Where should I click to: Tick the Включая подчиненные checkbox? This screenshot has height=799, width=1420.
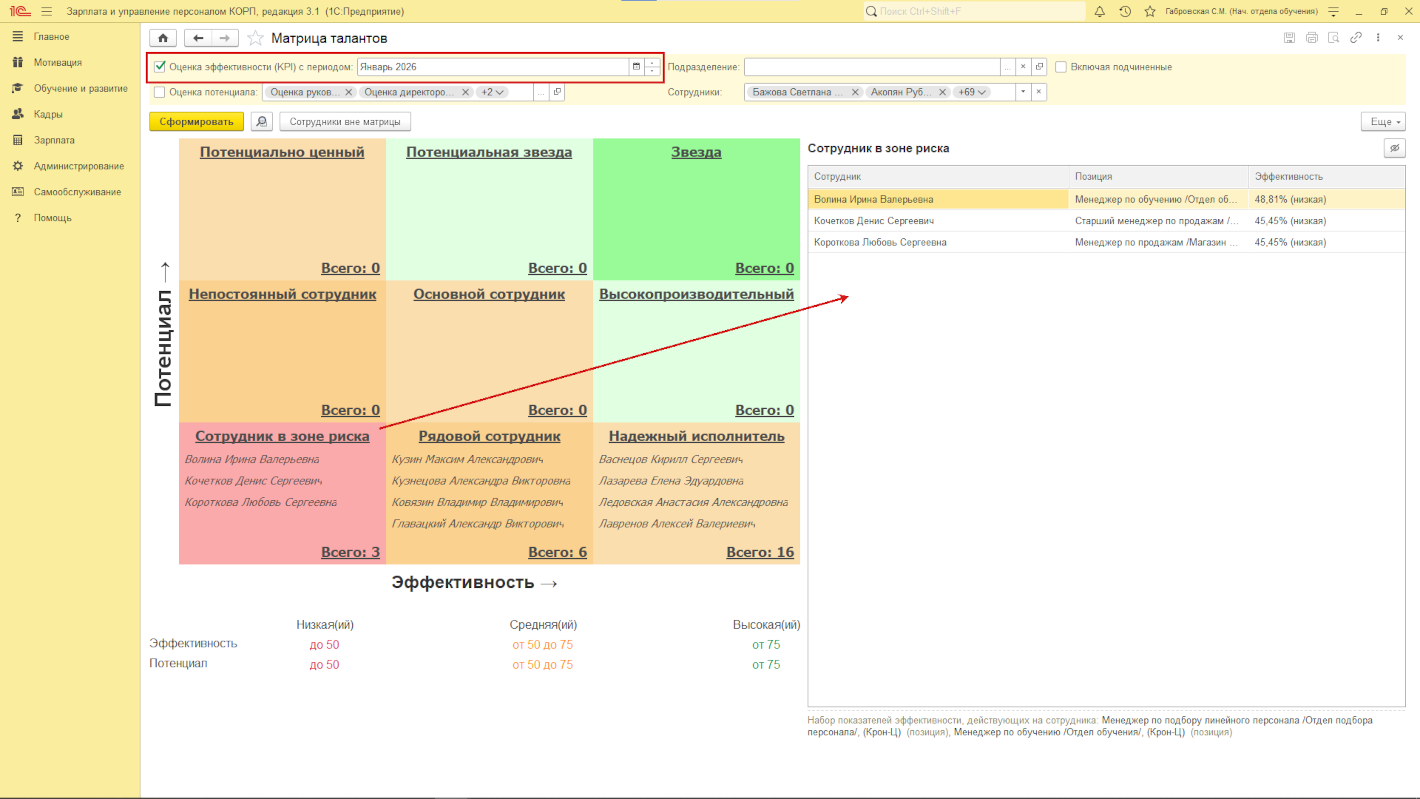(x=1061, y=67)
